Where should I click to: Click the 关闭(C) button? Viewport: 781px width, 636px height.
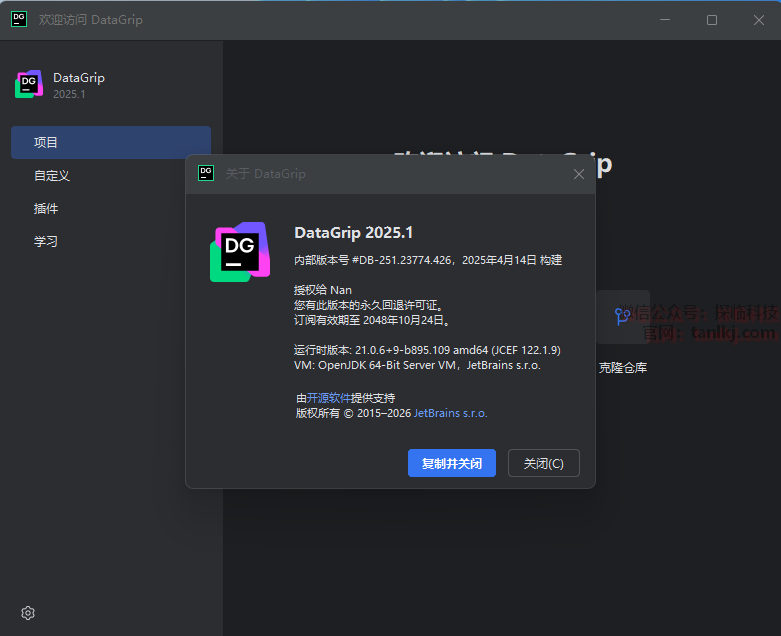pos(543,463)
